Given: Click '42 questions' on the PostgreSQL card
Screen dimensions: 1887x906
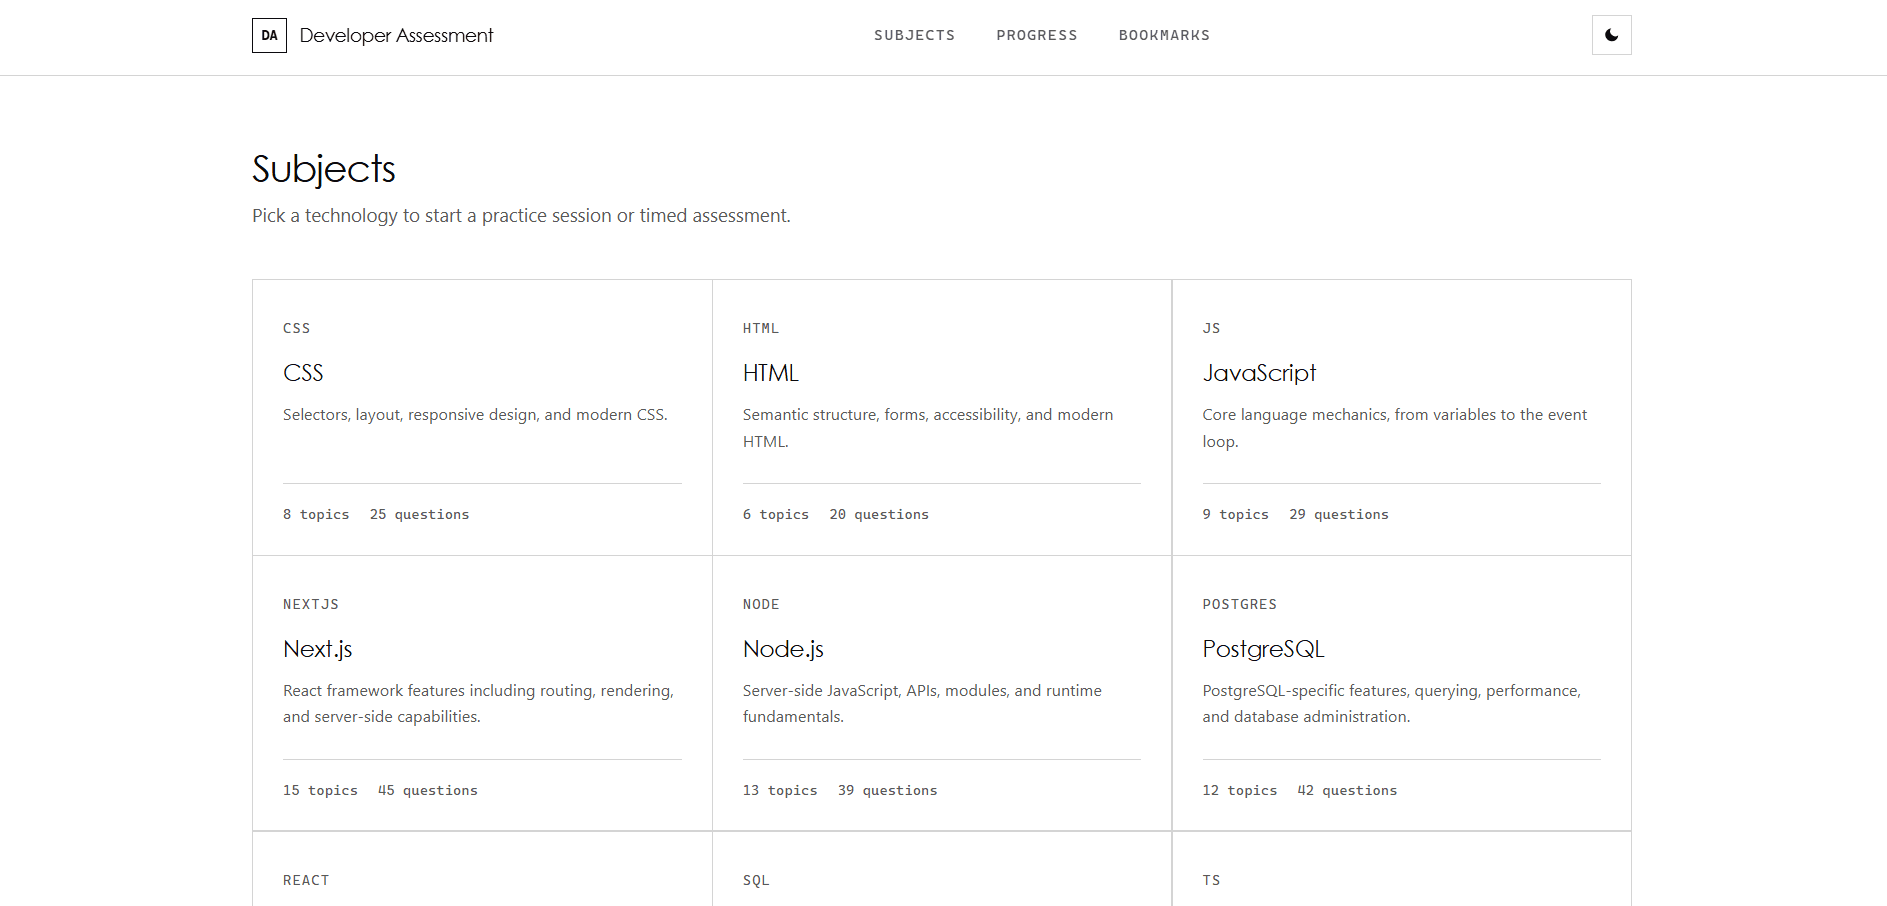Looking at the screenshot, I should coord(1347,790).
